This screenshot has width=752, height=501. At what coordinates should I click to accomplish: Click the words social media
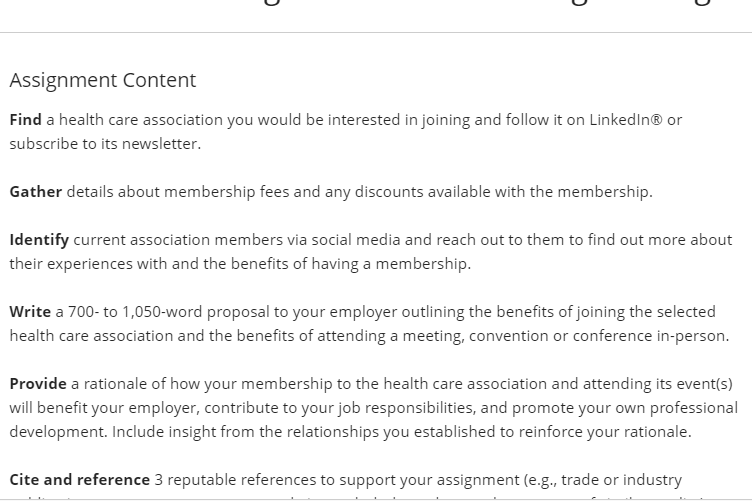tap(356, 240)
